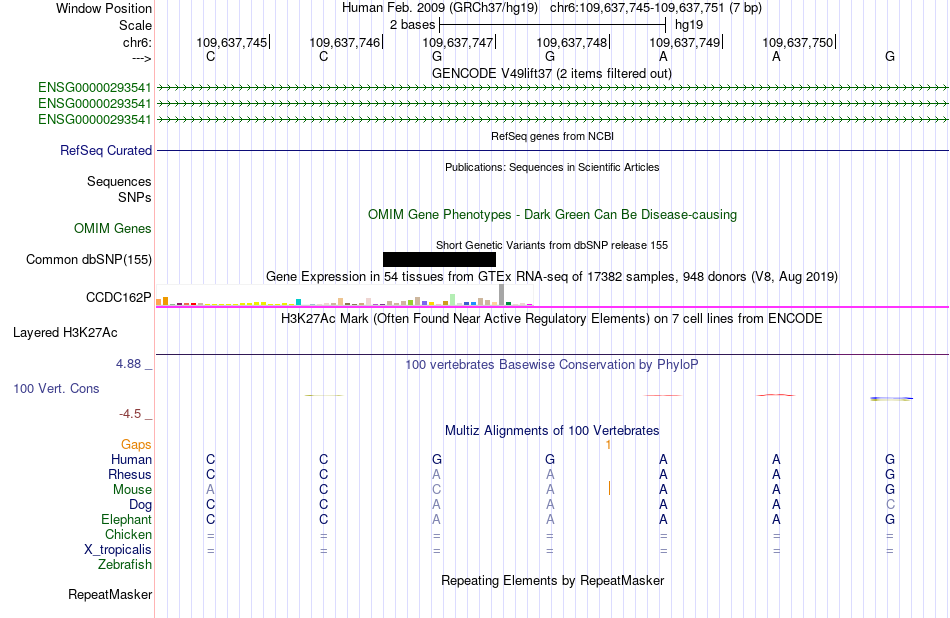Click the Chicken alignment row label
Screen dimensions: 950x618
pyautogui.click(x=128, y=534)
